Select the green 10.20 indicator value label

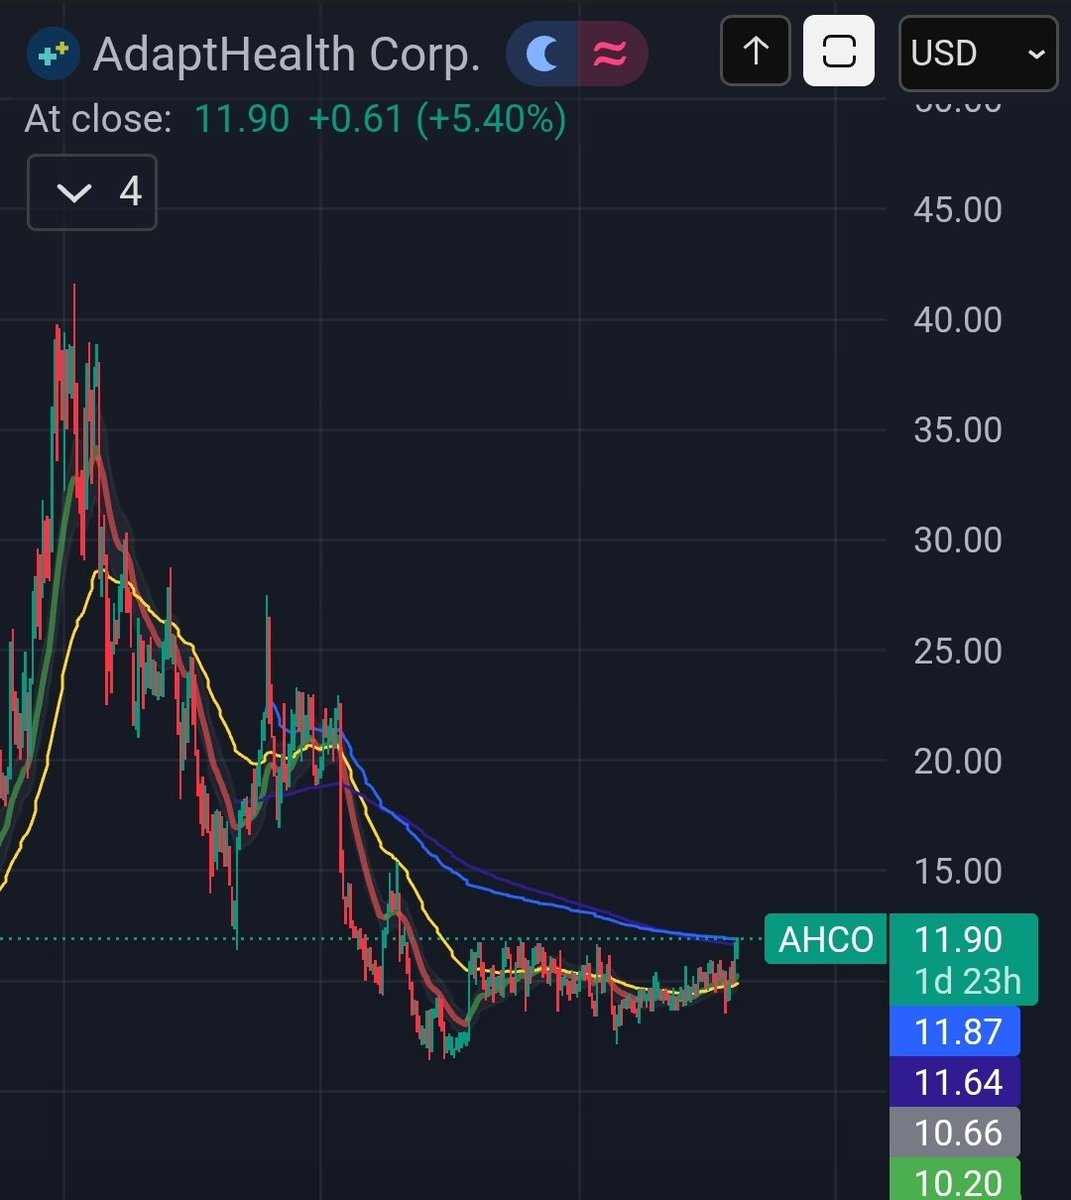tap(955, 1180)
